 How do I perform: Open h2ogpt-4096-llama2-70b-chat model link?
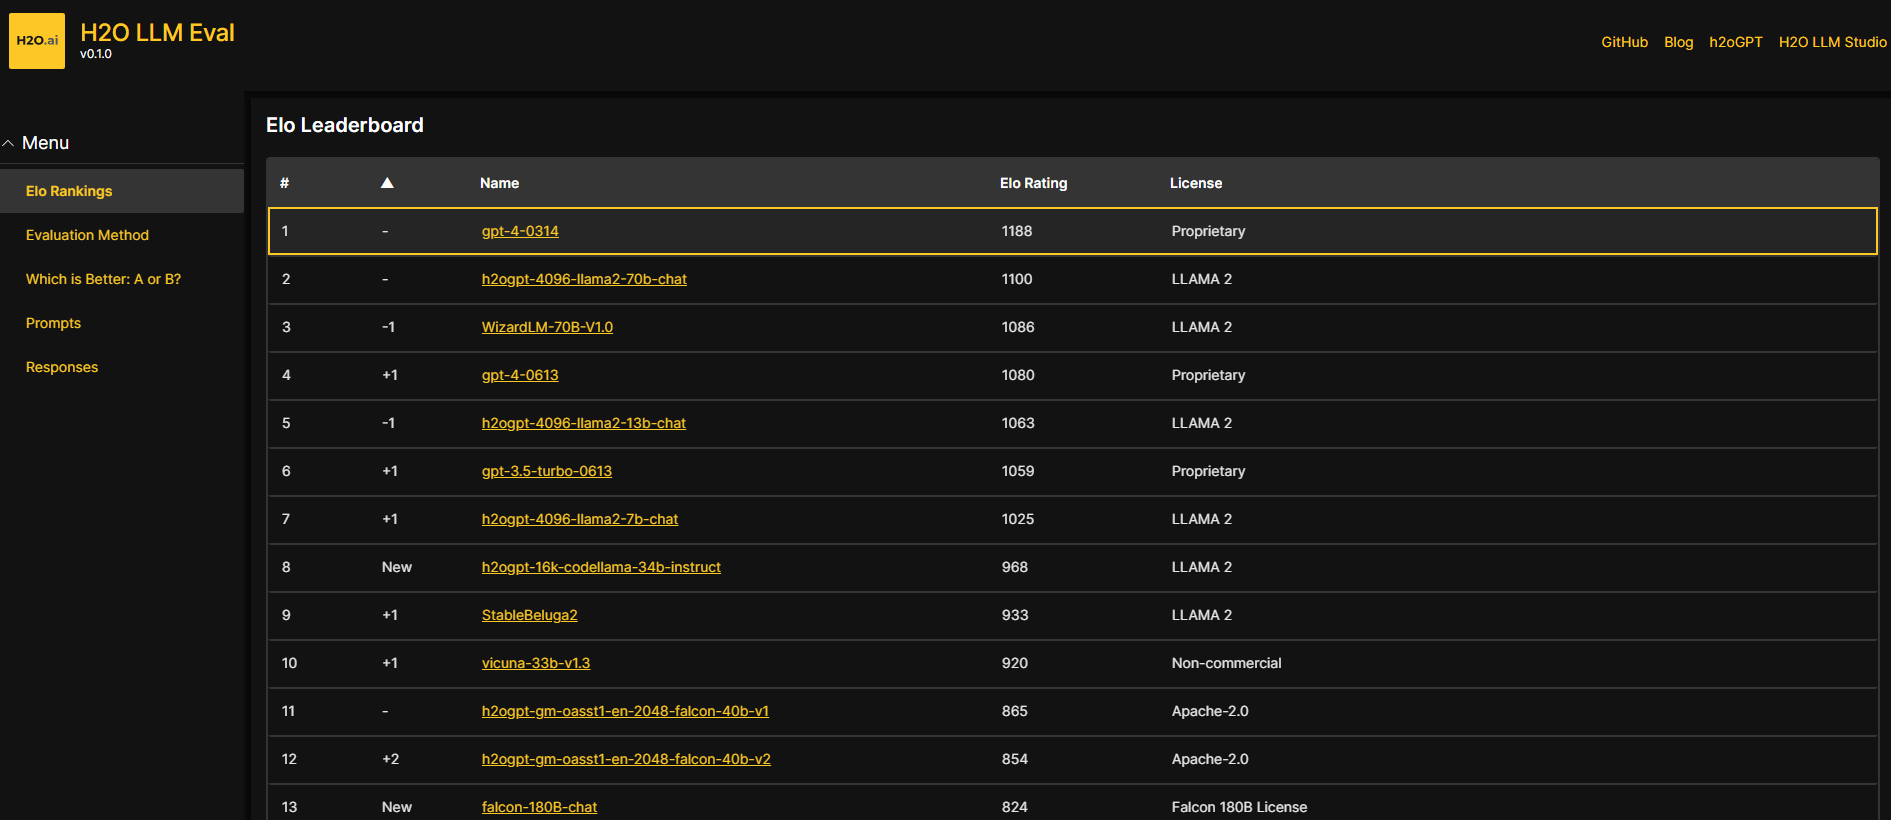coord(584,279)
